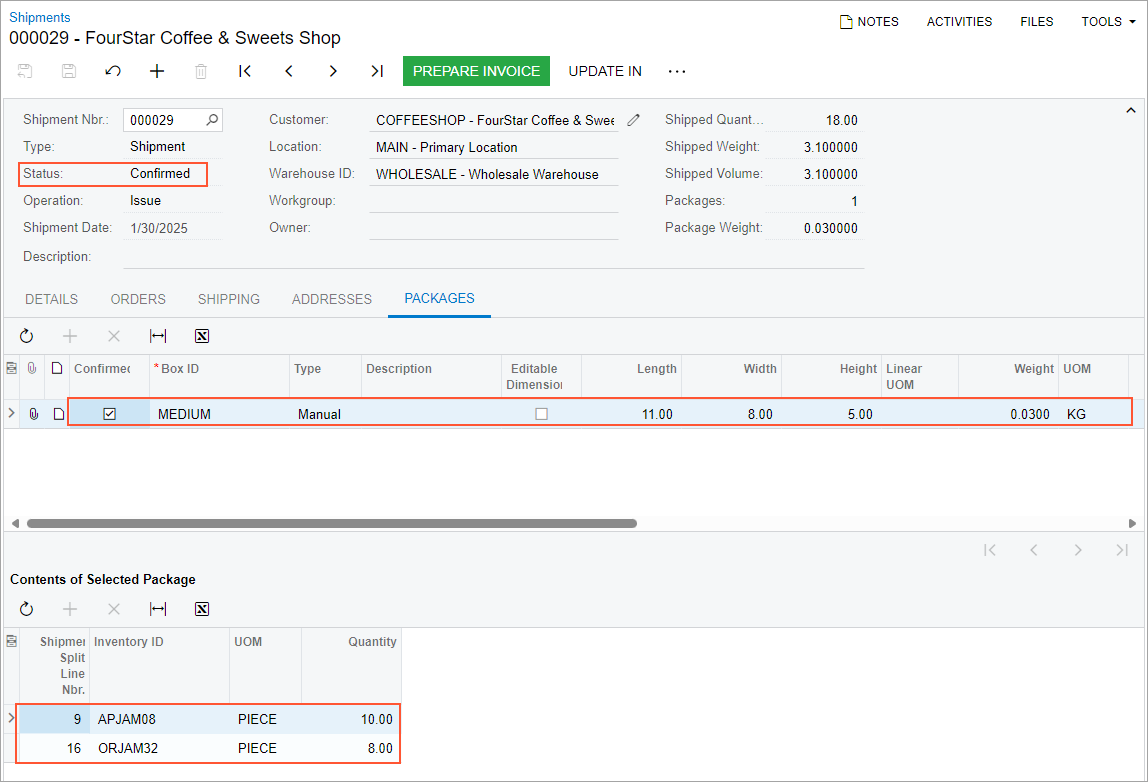The image size is (1148, 782).
Task: Refresh the Packages grid
Action: 27,336
